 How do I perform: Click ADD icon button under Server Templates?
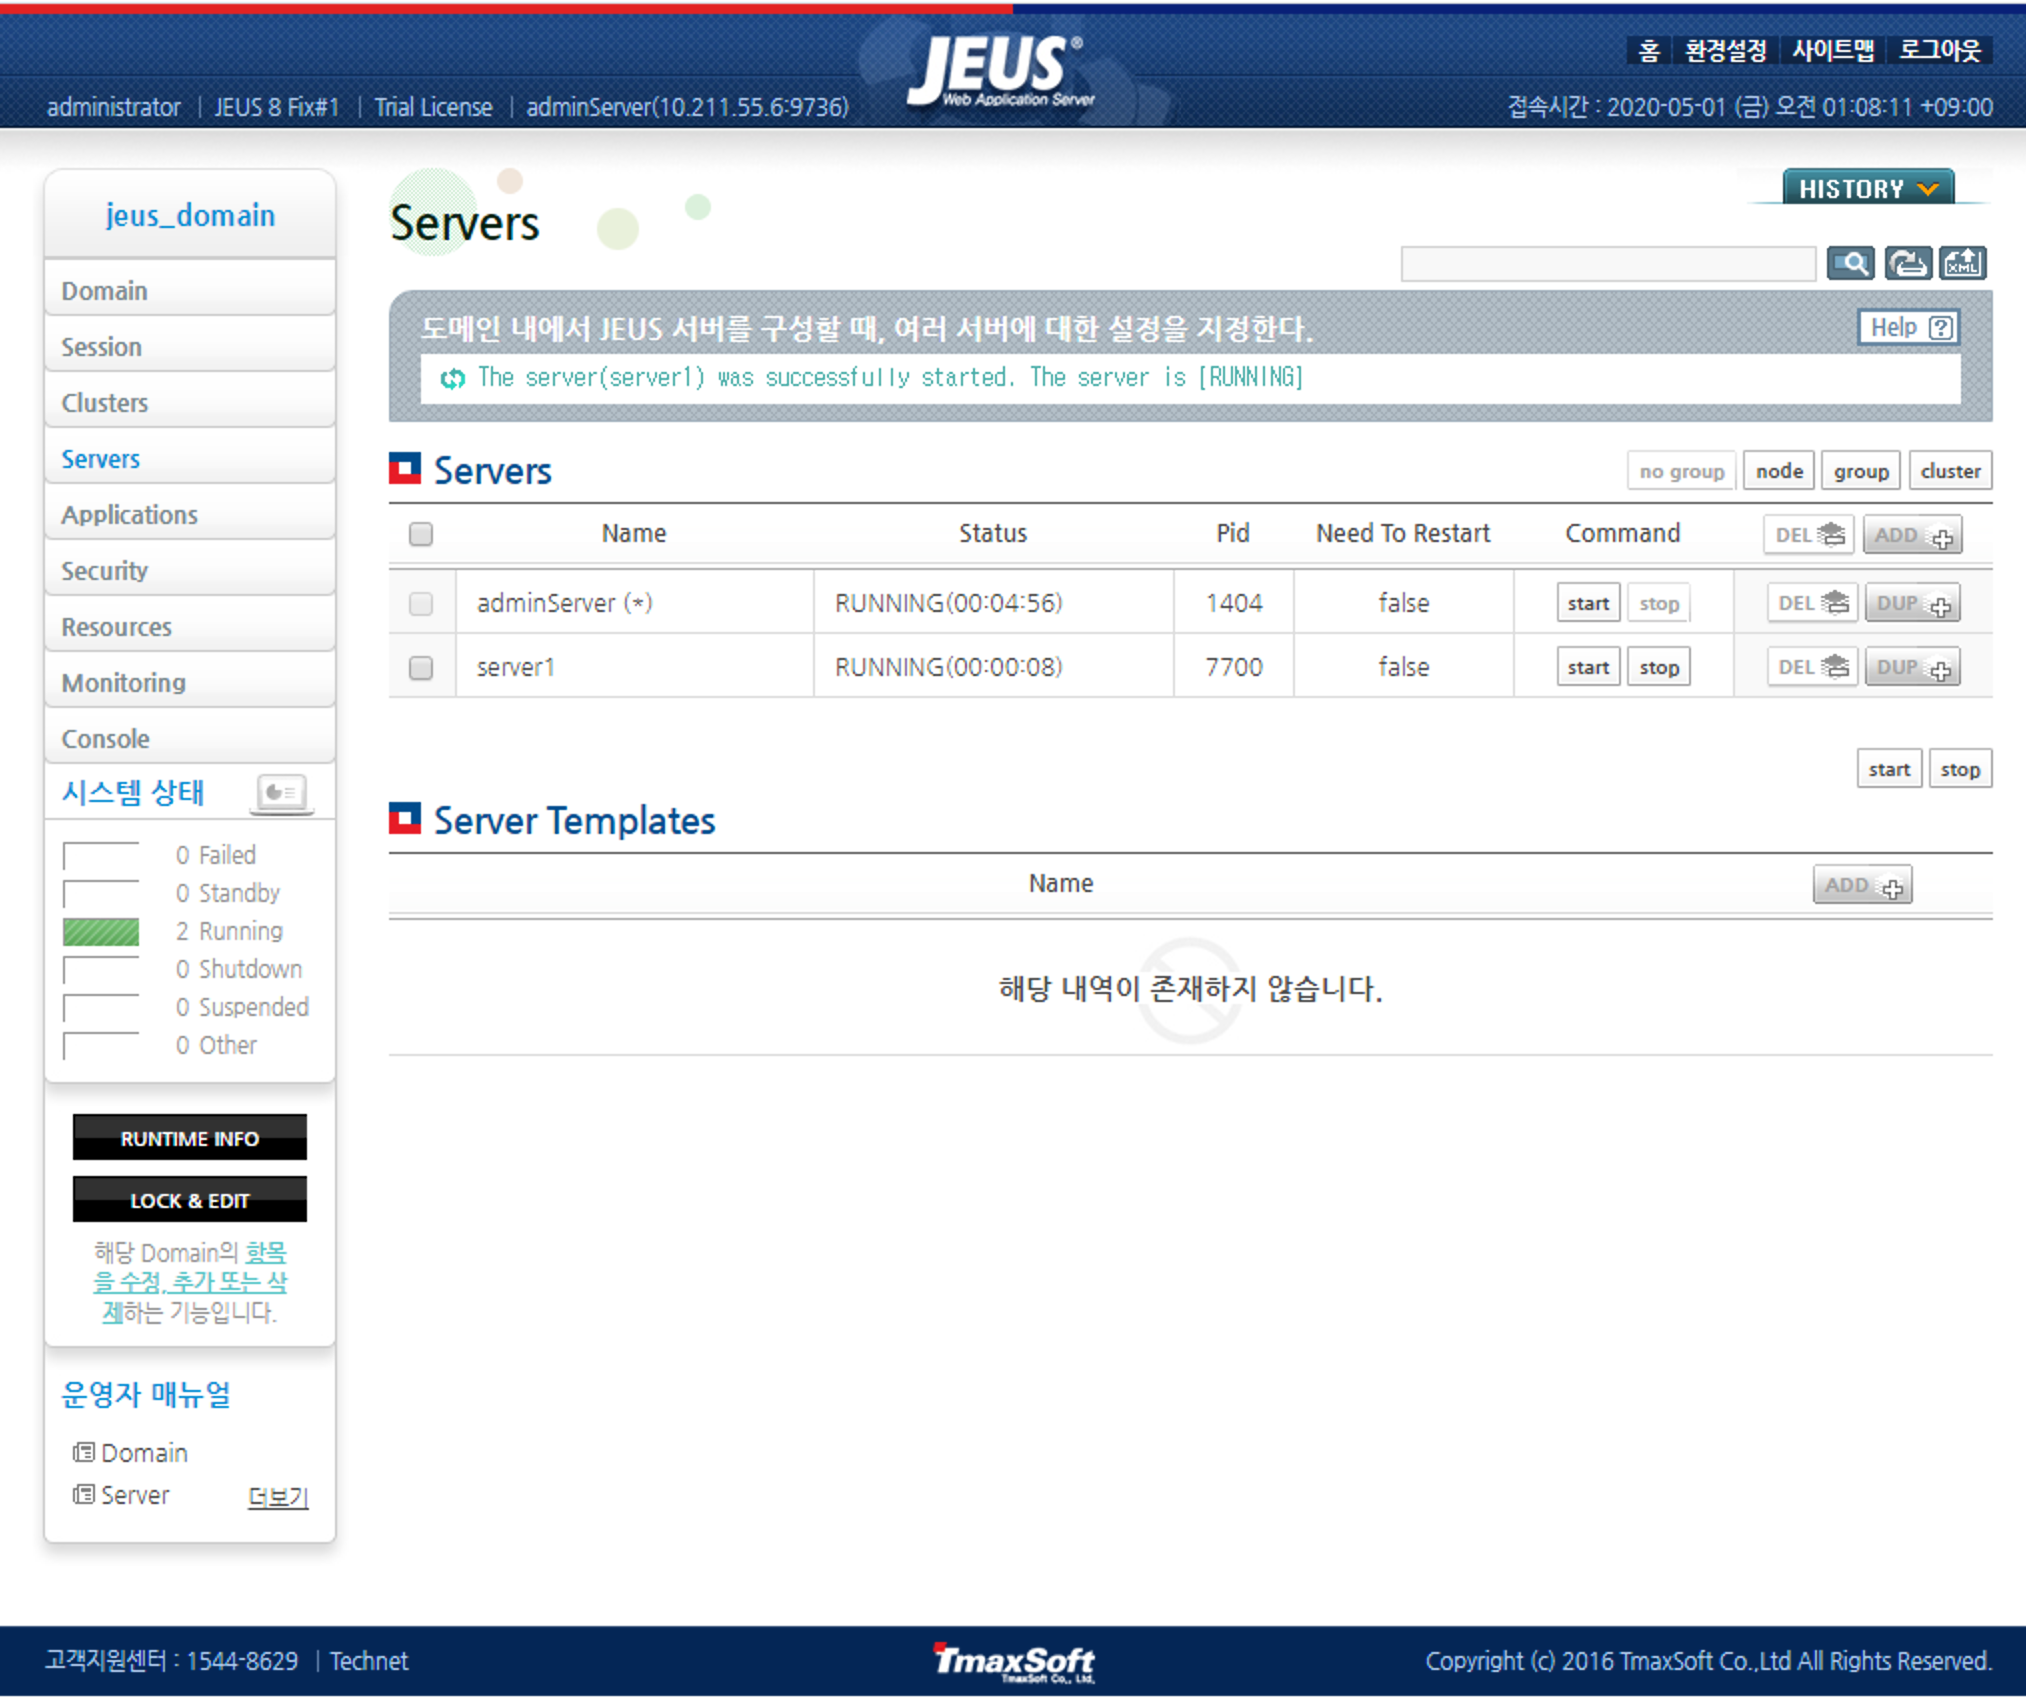1861,885
